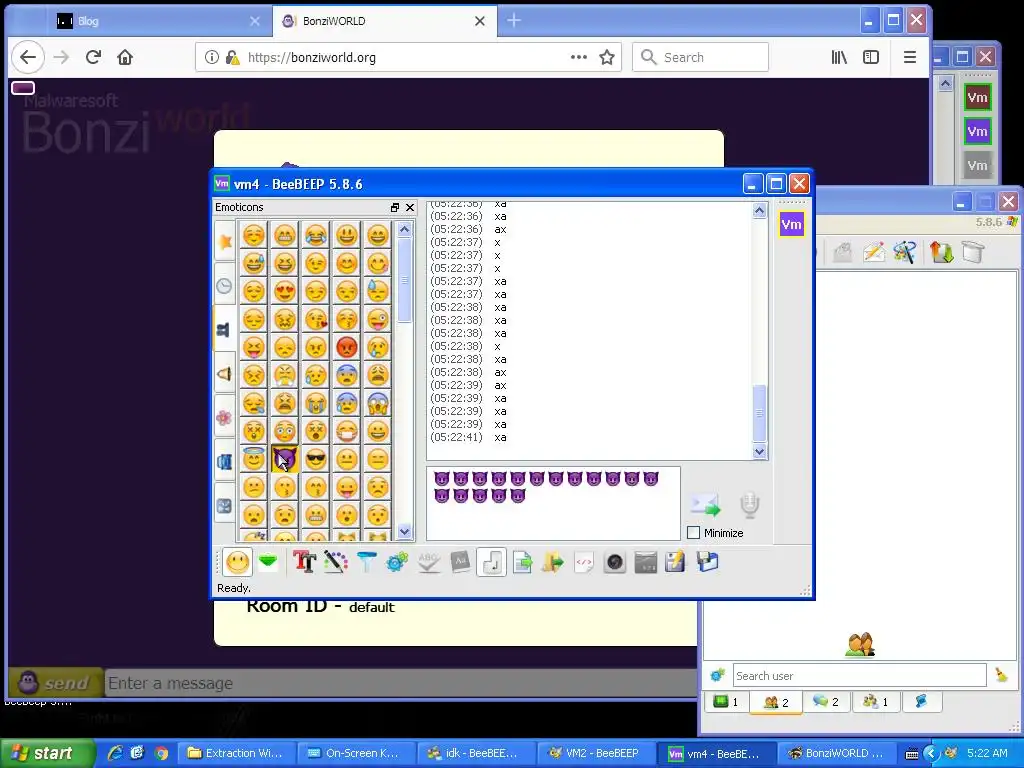Click the pencil envelope compose icon
Viewport: 1024px width, 768px height.
pos(873,252)
